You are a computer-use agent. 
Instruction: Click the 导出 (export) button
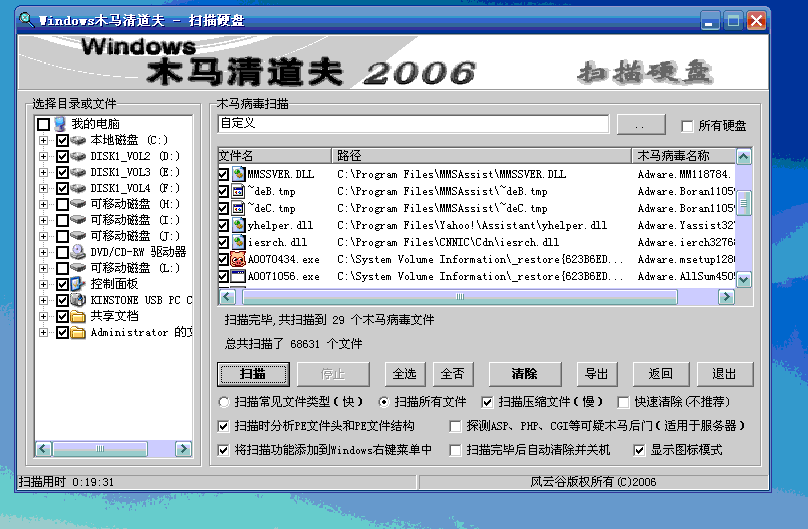(597, 374)
